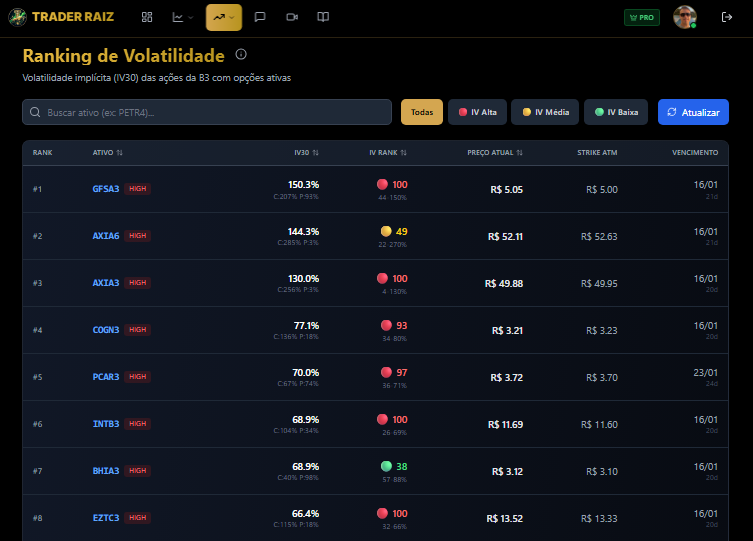Sort table by PREÇO ATUAL column
753x541 pixels.
point(495,153)
